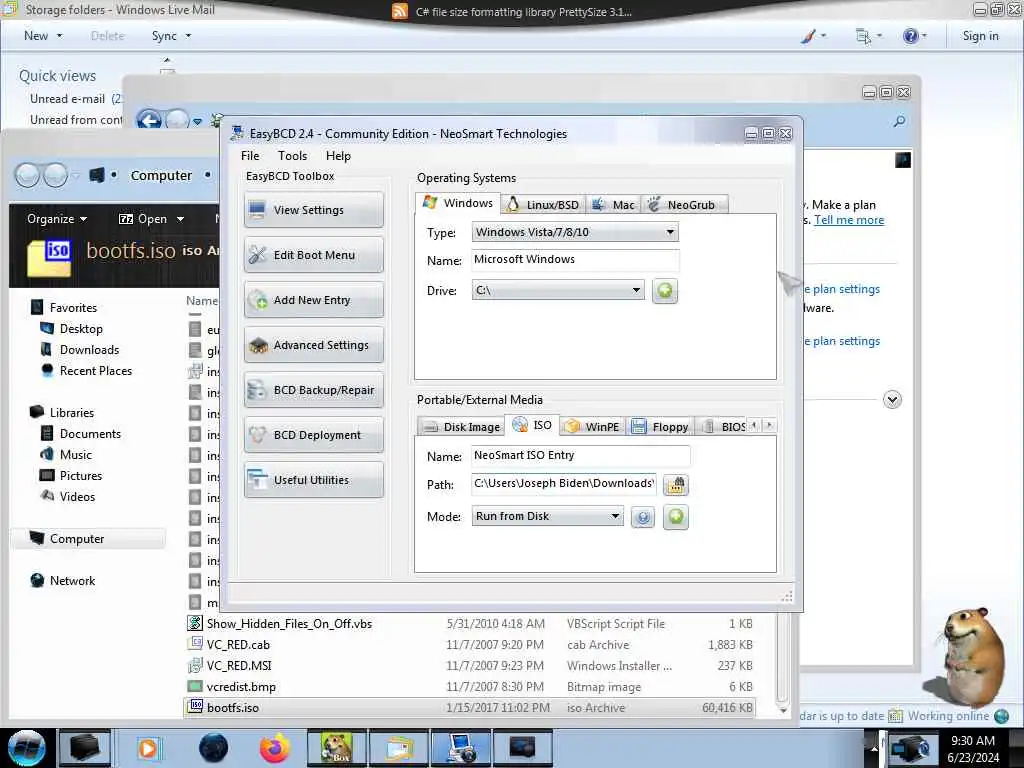Screen dimensions: 1024x768
Task: Click green add entry icon beside Drive
Action: (665, 290)
